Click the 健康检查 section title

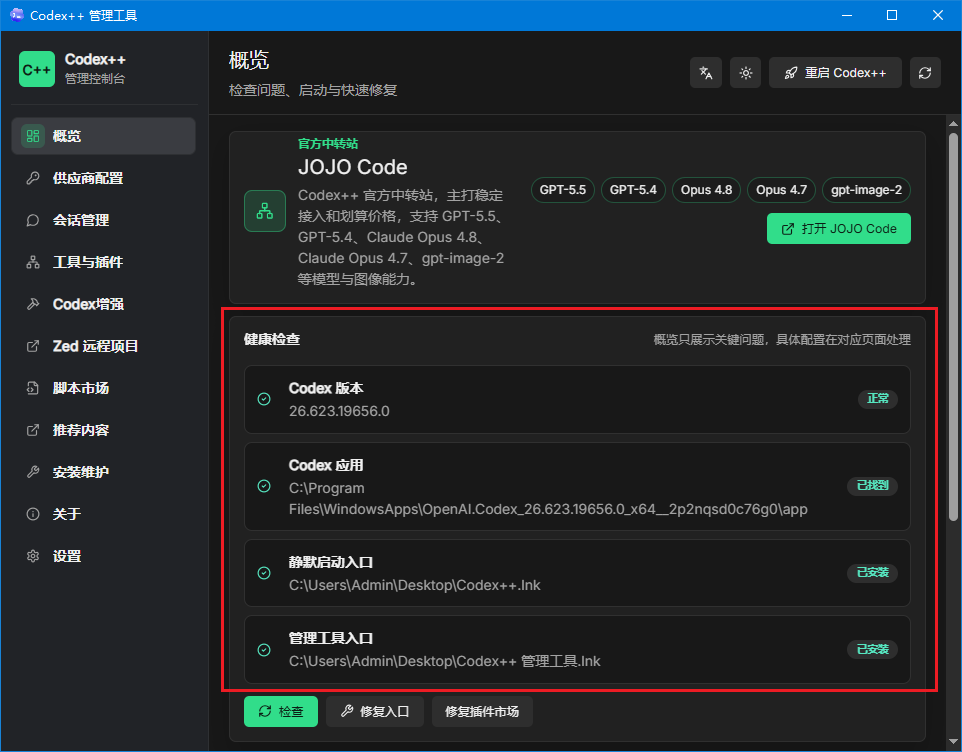tap(272, 339)
